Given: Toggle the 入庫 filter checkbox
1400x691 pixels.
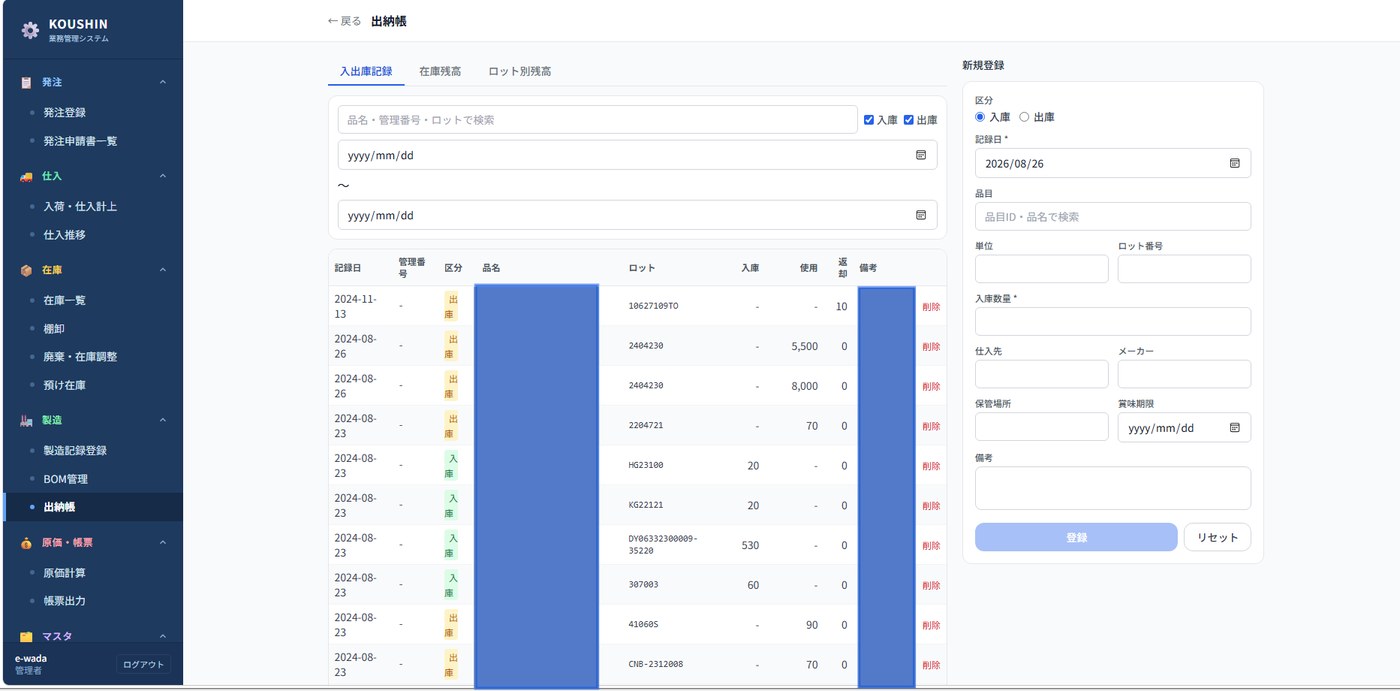Looking at the screenshot, I should (x=869, y=120).
